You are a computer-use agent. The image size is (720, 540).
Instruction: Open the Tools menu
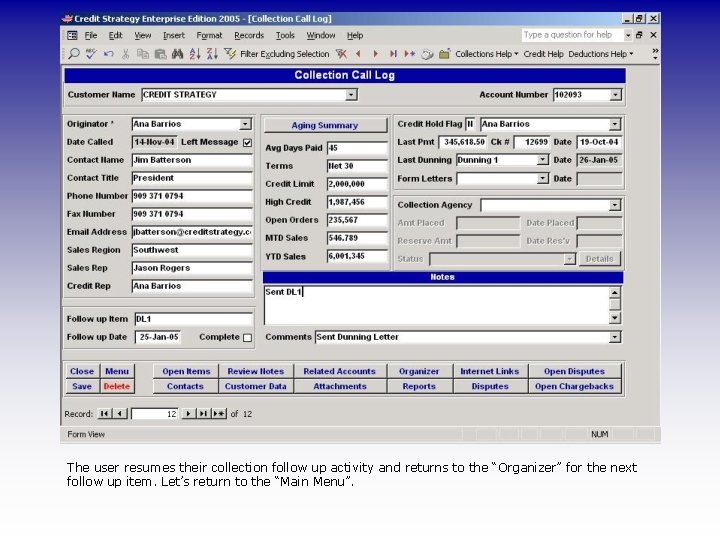pos(285,35)
